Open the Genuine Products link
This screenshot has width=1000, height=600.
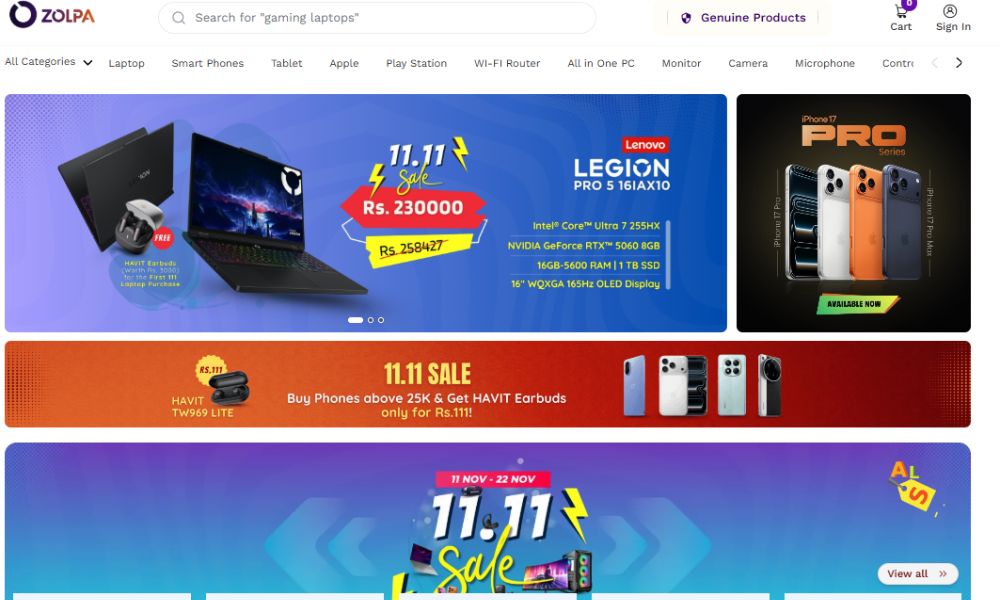[744, 18]
